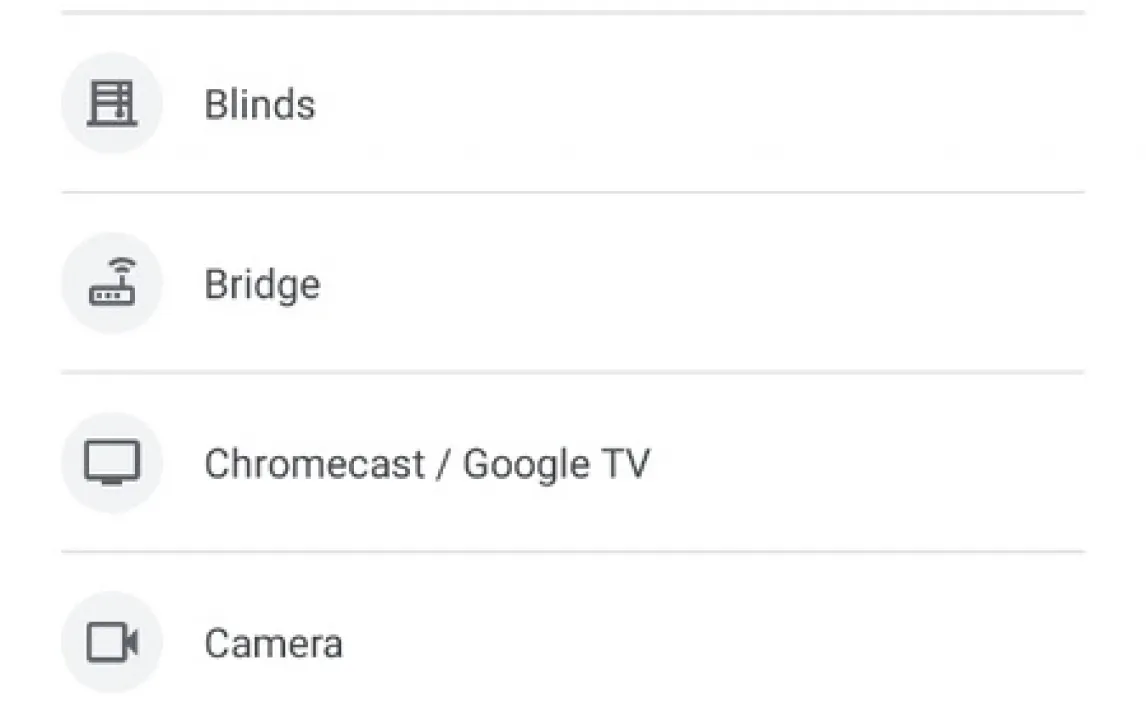Open the Chromecast / Google TV row
The width and height of the screenshot is (1146, 716).
point(573,462)
